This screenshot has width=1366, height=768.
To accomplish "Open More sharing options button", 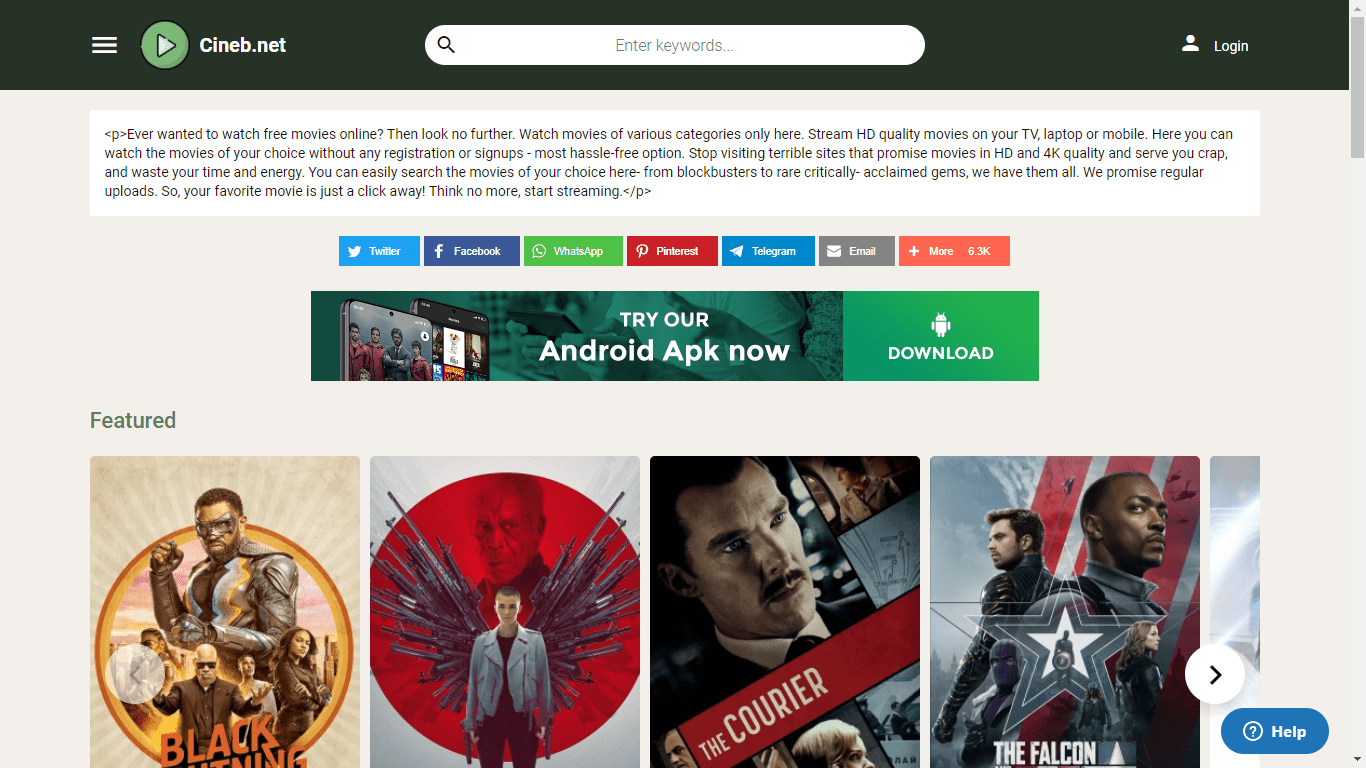I will click(x=954, y=251).
